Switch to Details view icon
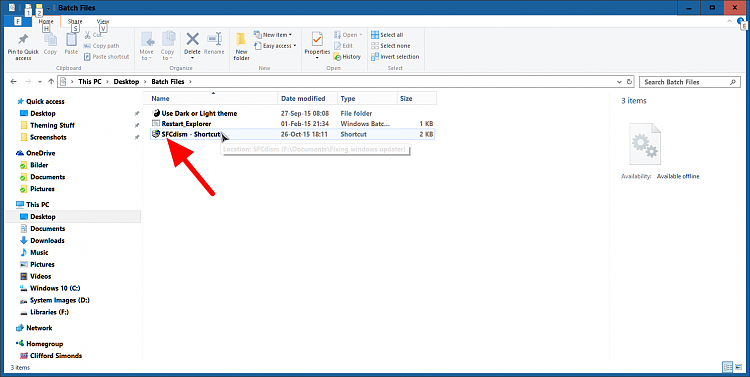 pos(728,367)
